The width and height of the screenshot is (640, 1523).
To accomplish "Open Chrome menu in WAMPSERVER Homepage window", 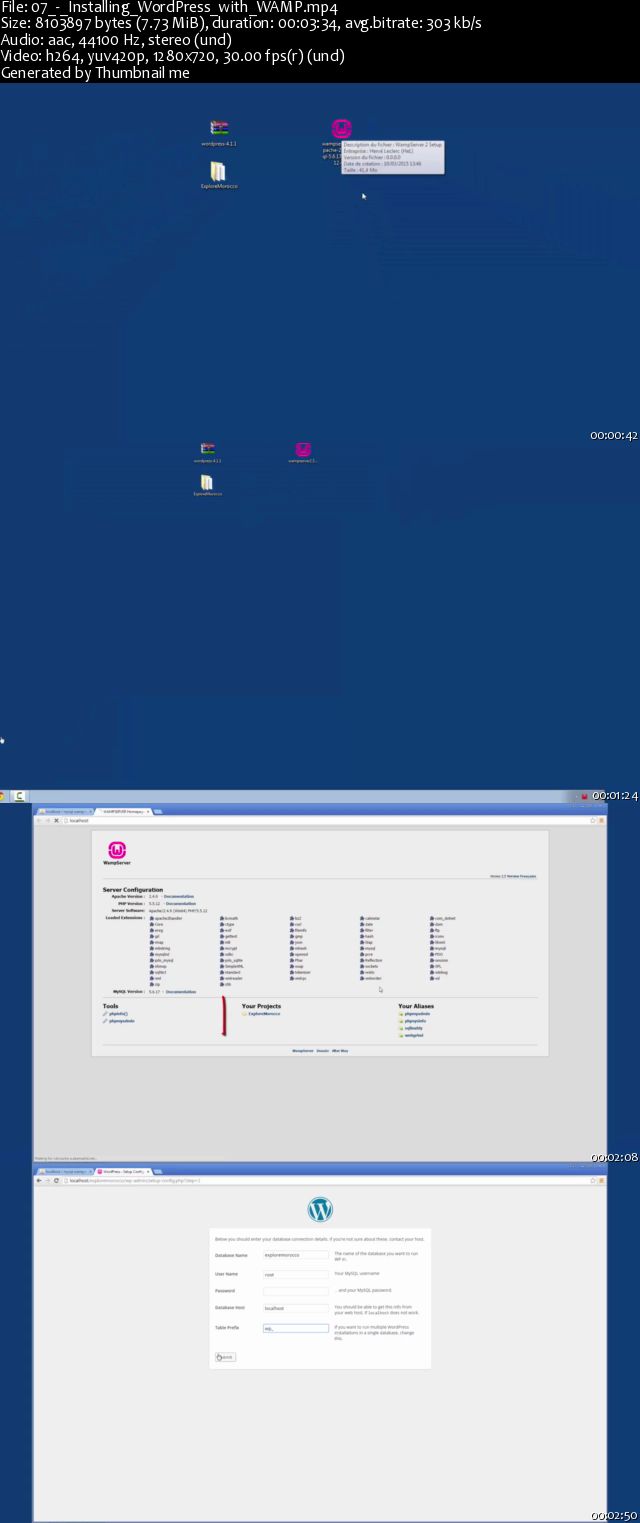I will coord(602,820).
